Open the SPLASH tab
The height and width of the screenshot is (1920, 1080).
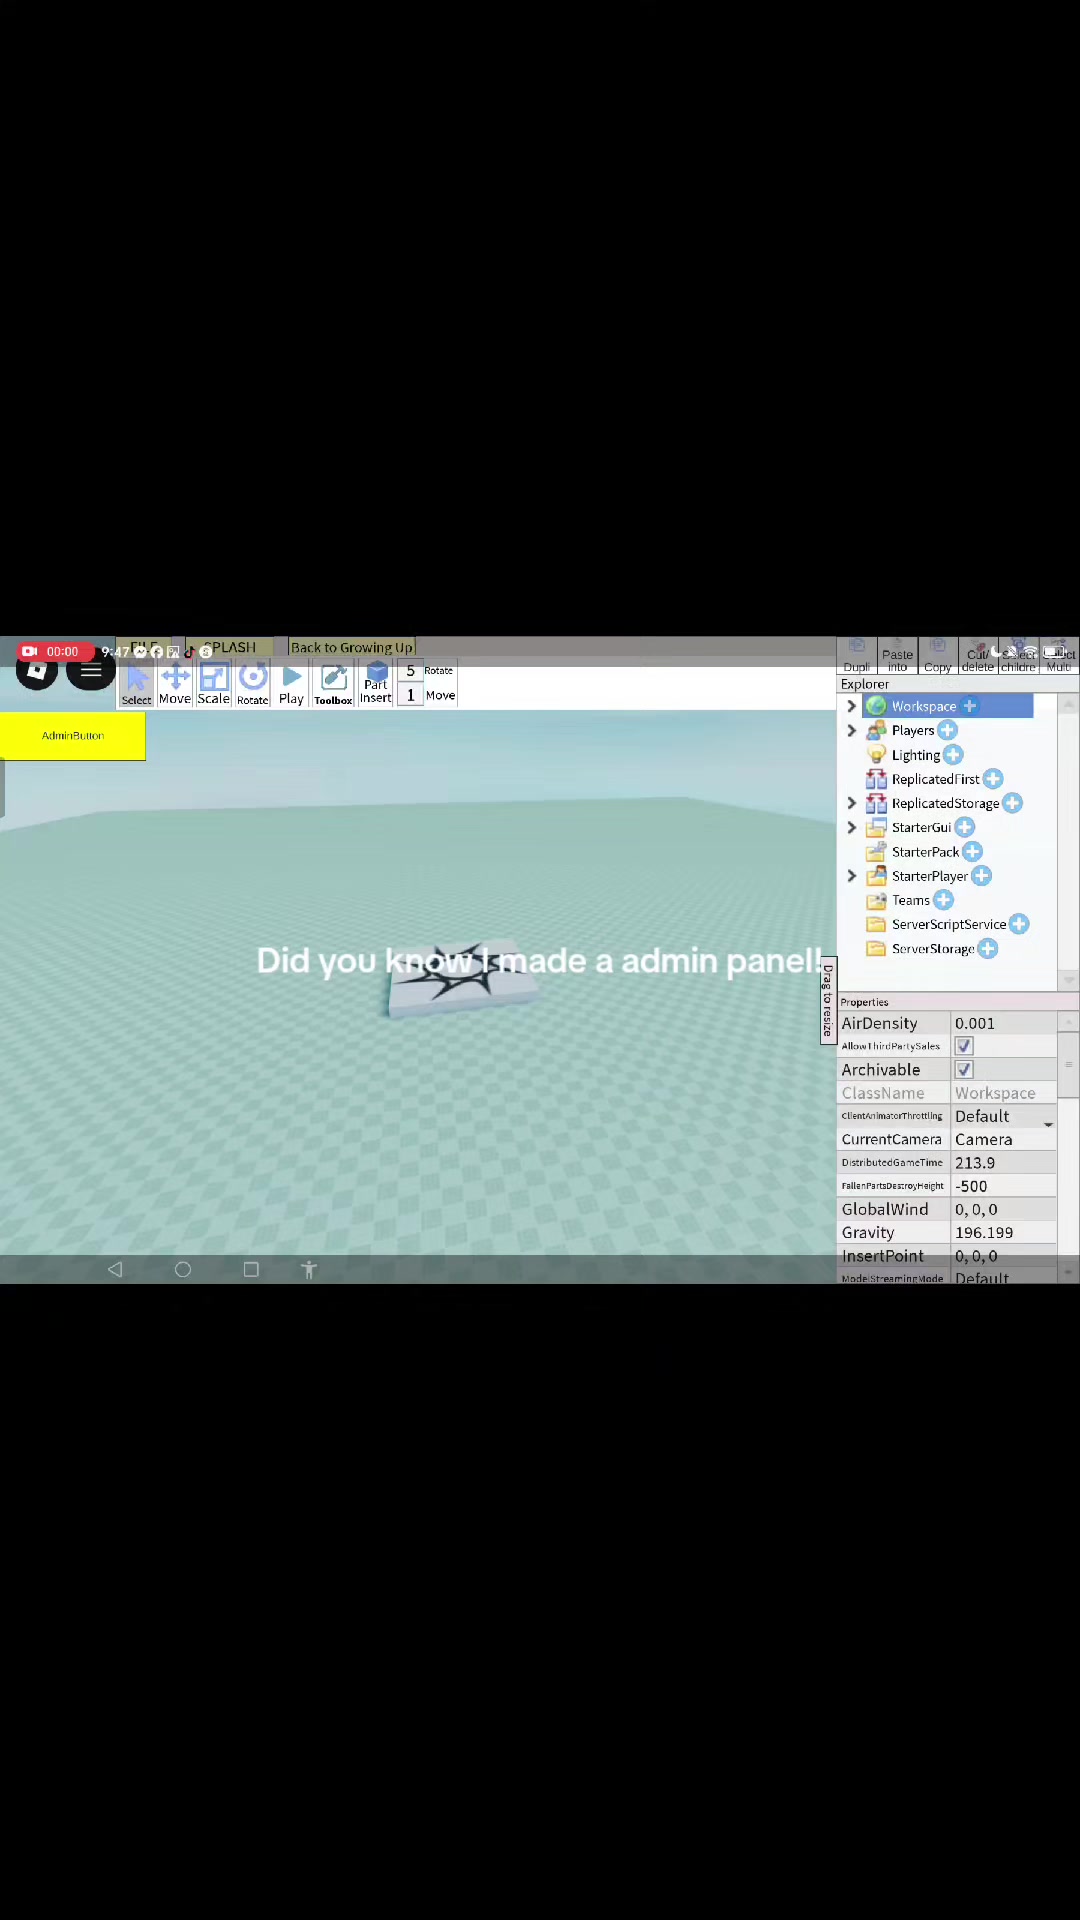pos(229,647)
